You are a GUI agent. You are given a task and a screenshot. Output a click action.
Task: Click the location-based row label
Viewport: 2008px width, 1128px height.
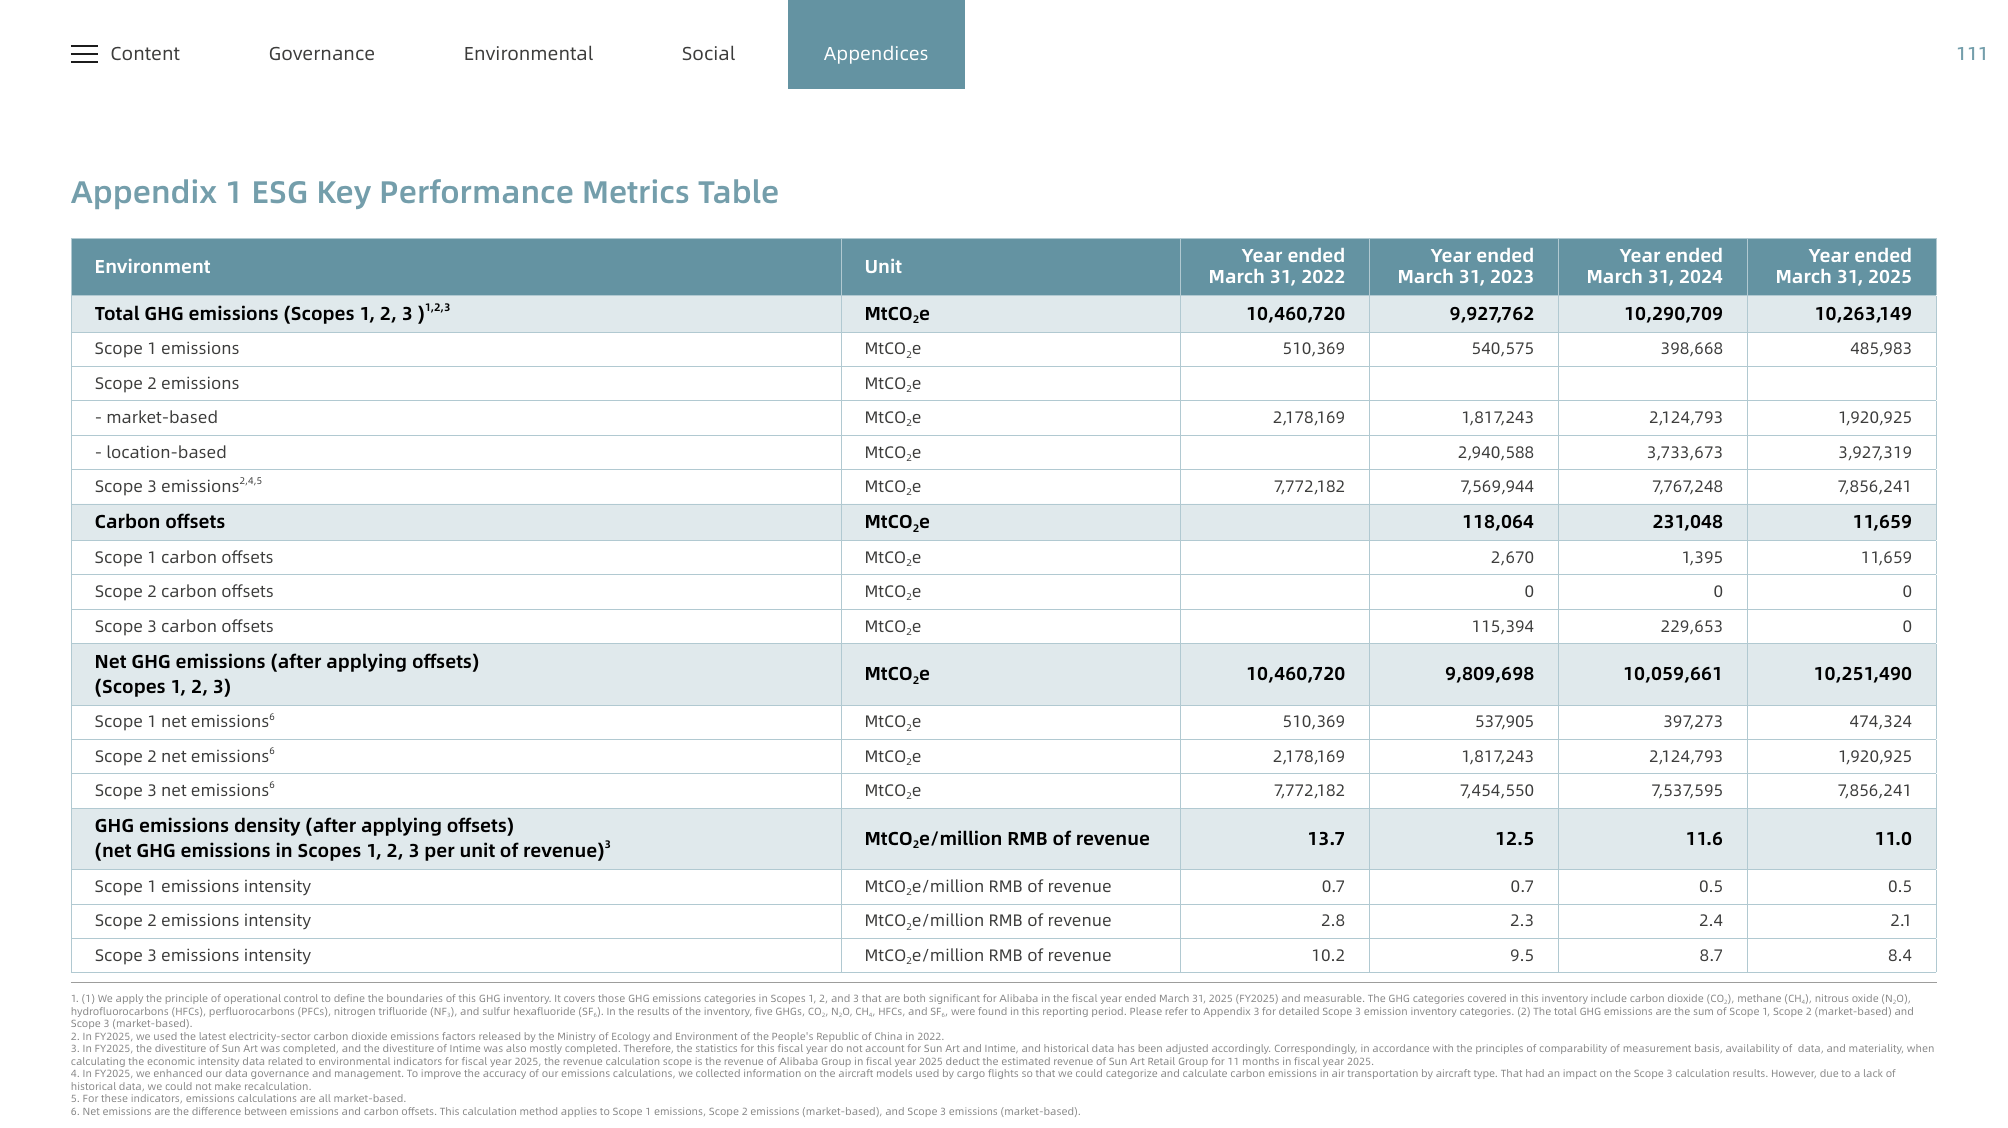click(x=160, y=453)
